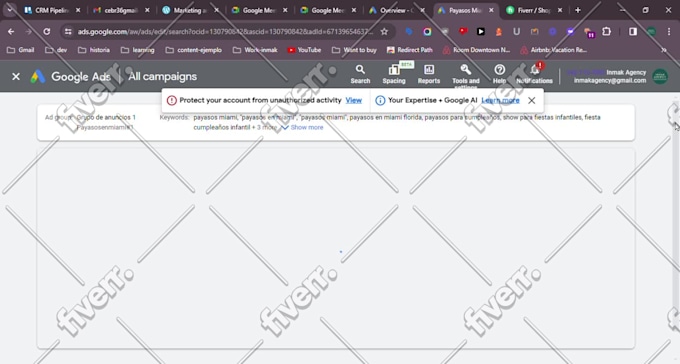
Task: Open the Notifications bell
Action: click(535, 74)
